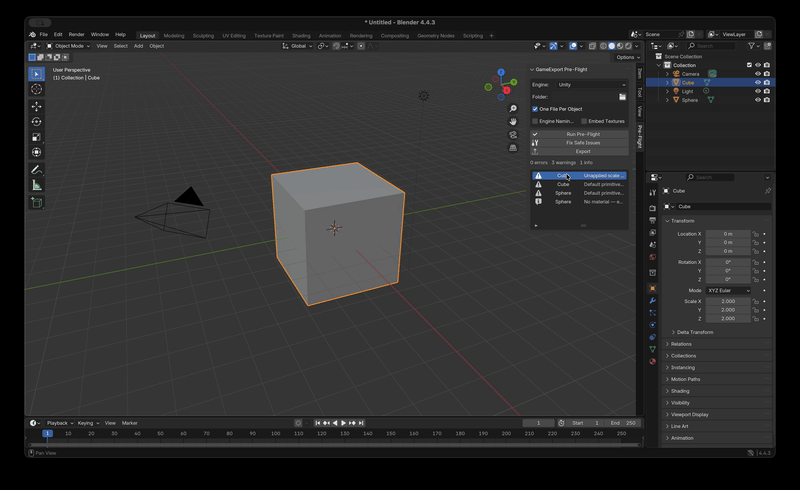Open the Engine dropdown showing Unity

click(x=591, y=85)
